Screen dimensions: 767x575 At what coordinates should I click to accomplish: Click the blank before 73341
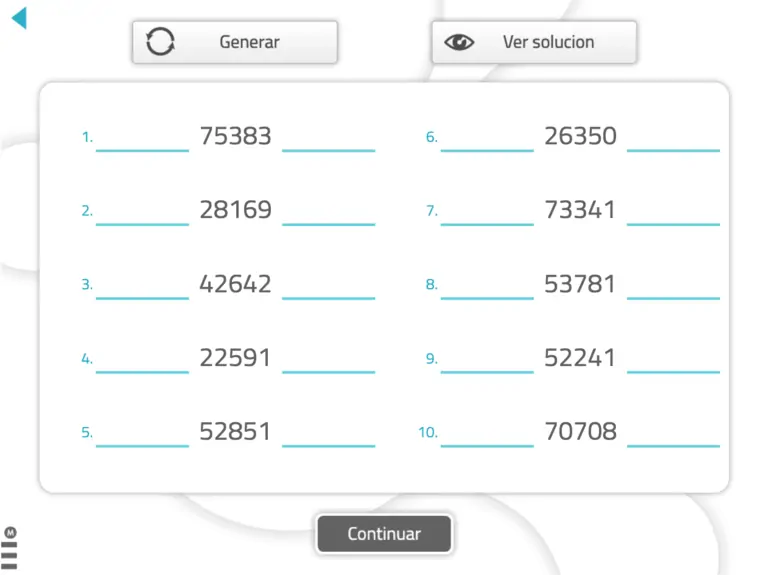click(x=487, y=213)
